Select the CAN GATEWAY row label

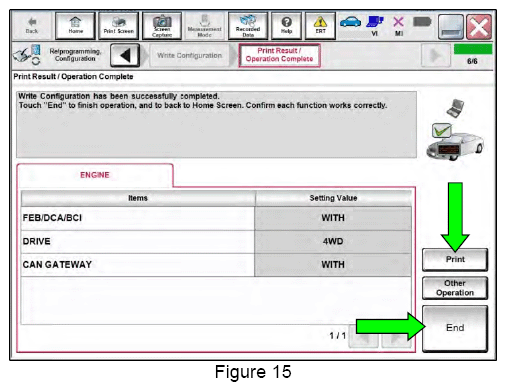point(57,265)
